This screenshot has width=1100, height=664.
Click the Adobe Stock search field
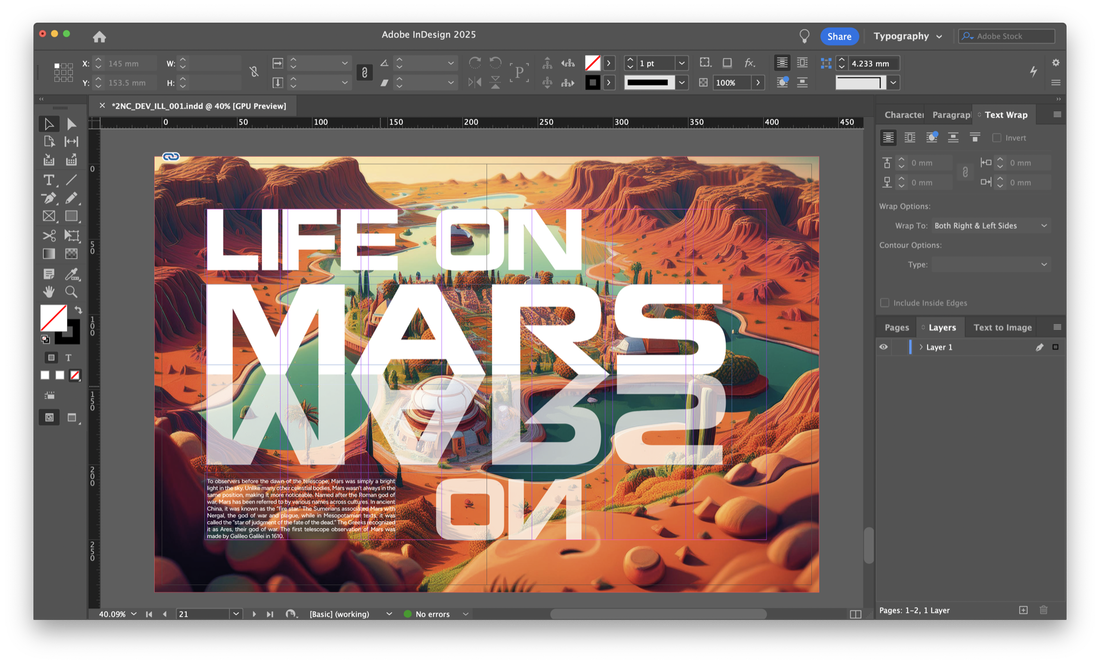point(1007,36)
